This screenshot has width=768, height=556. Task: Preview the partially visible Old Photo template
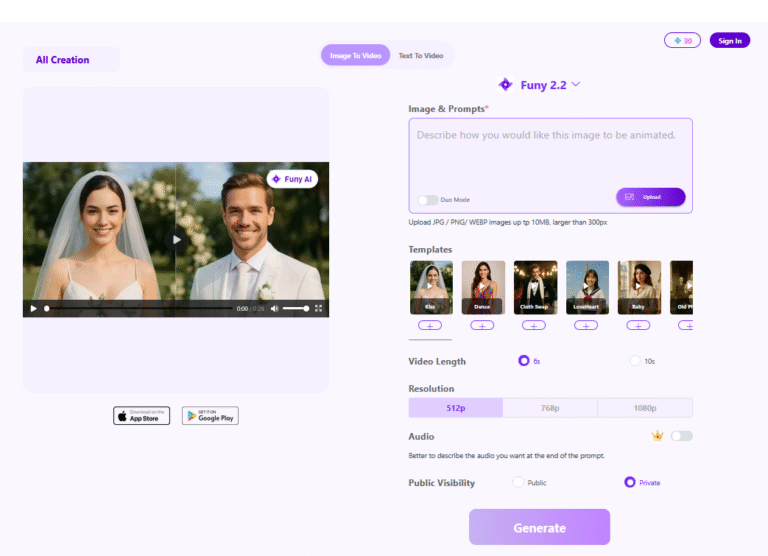(681, 287)
